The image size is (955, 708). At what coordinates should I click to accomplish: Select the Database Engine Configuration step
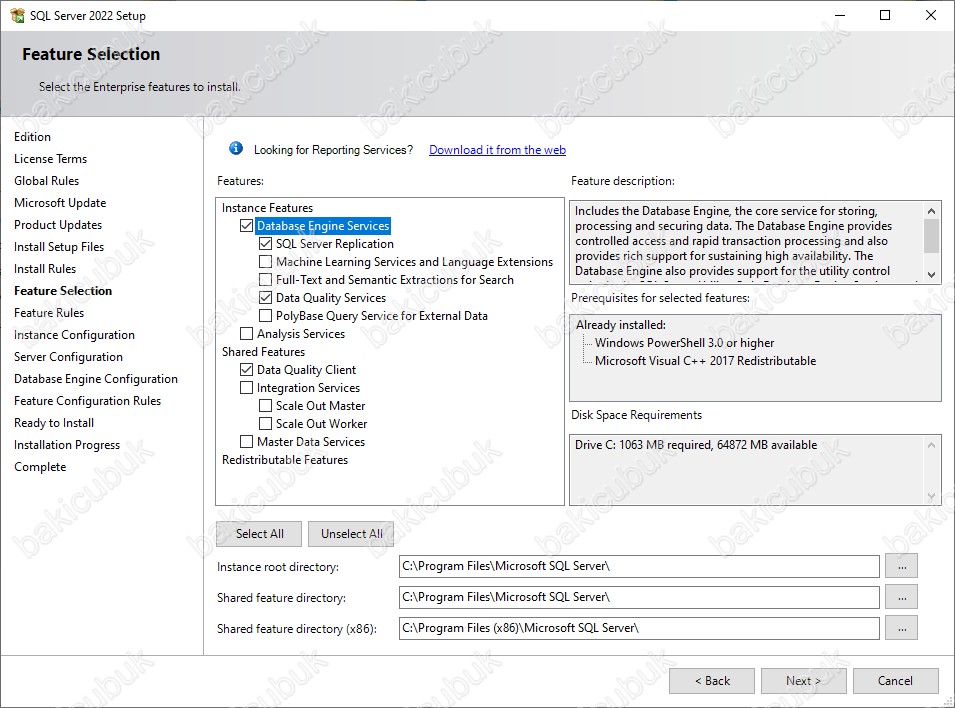(96, 379)
